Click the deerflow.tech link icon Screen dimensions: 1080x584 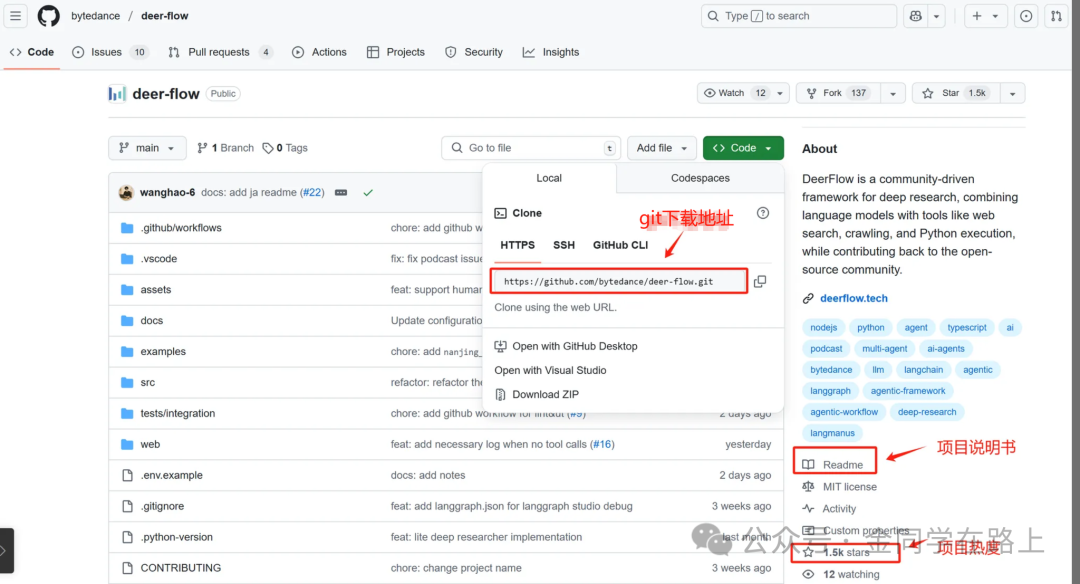click(x=808, y=298)
